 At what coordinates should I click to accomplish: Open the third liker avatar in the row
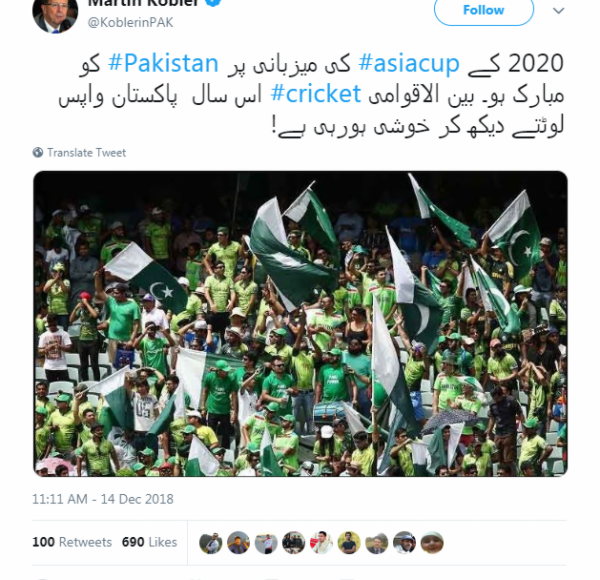pos(266,543)
